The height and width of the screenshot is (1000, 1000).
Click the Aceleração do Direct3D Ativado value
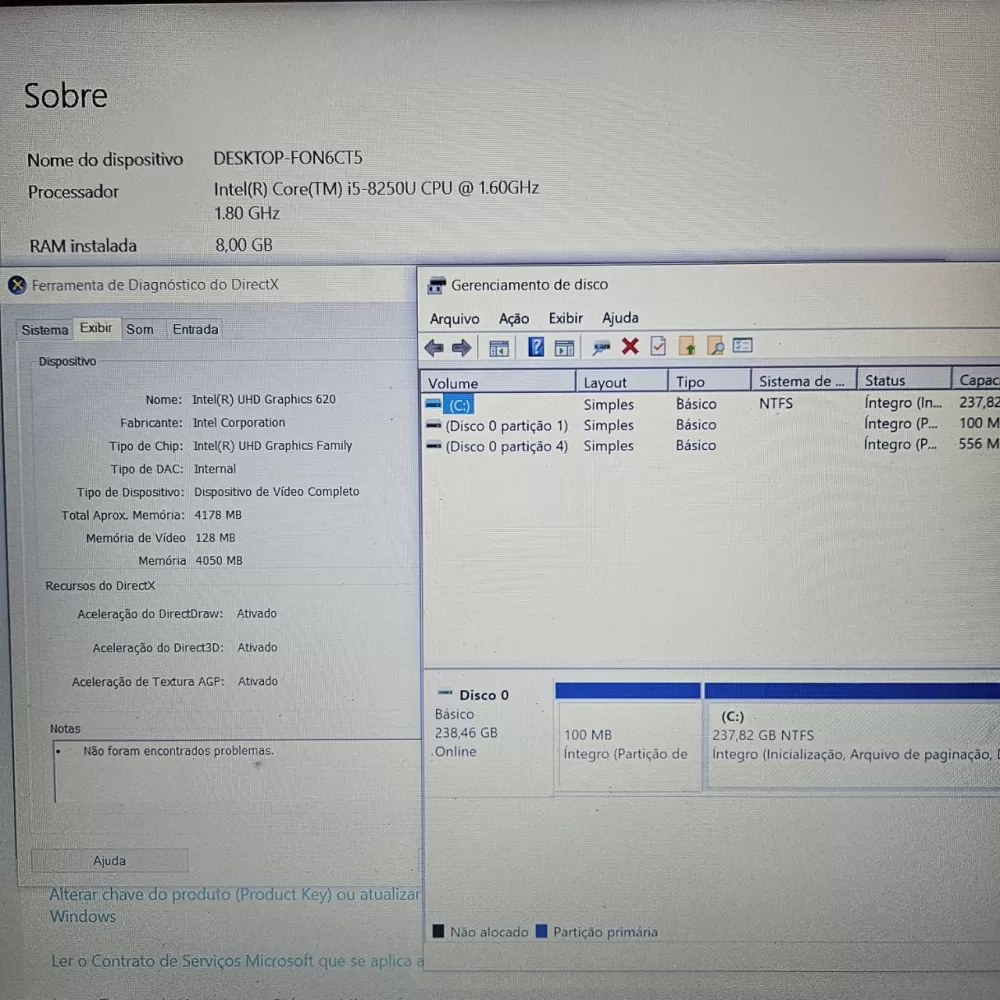coord(257,647)
